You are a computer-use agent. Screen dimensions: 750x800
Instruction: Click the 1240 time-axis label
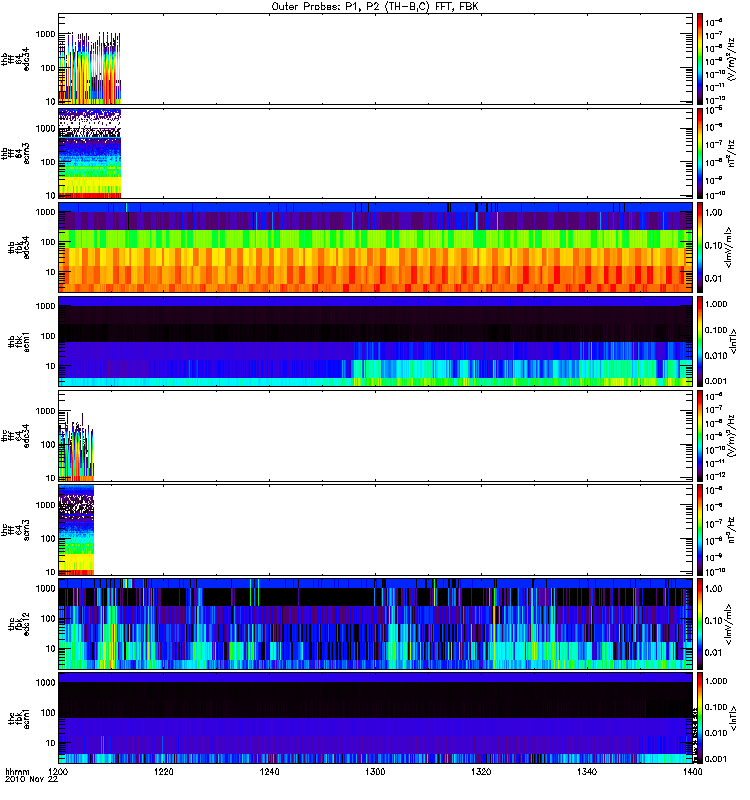click(269, 772)
